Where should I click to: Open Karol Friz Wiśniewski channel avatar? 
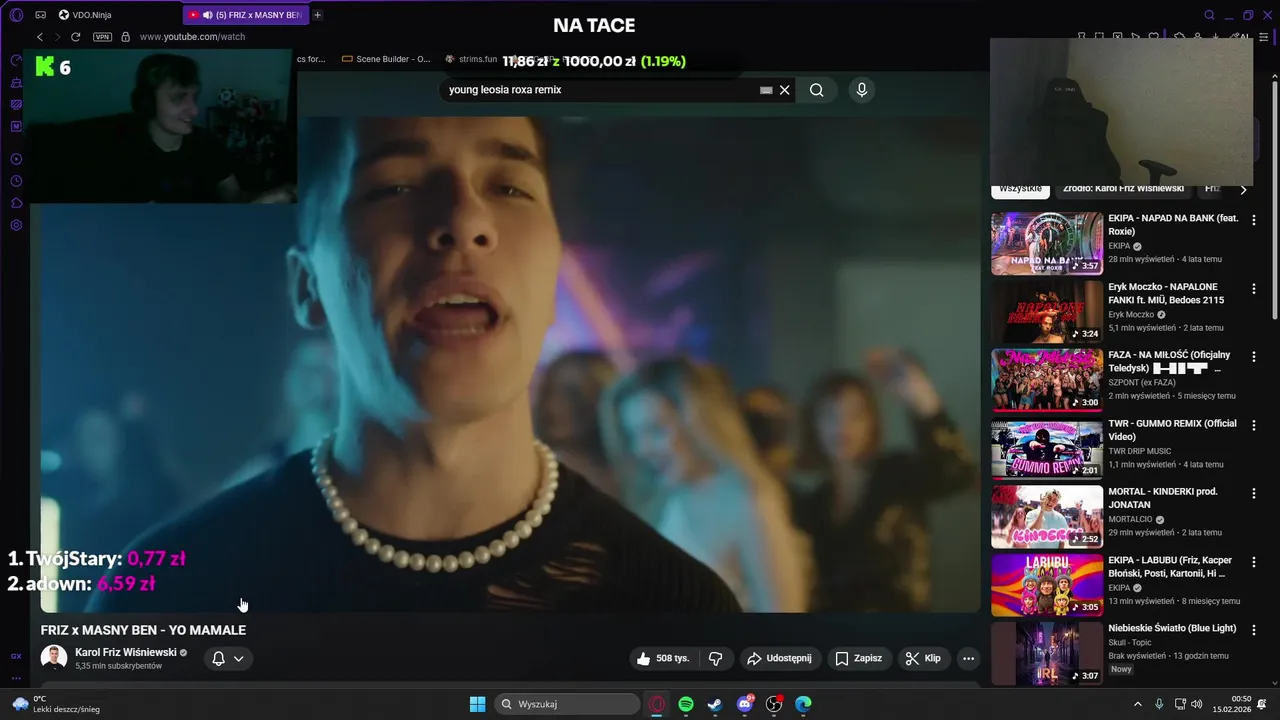coord(54,658)
